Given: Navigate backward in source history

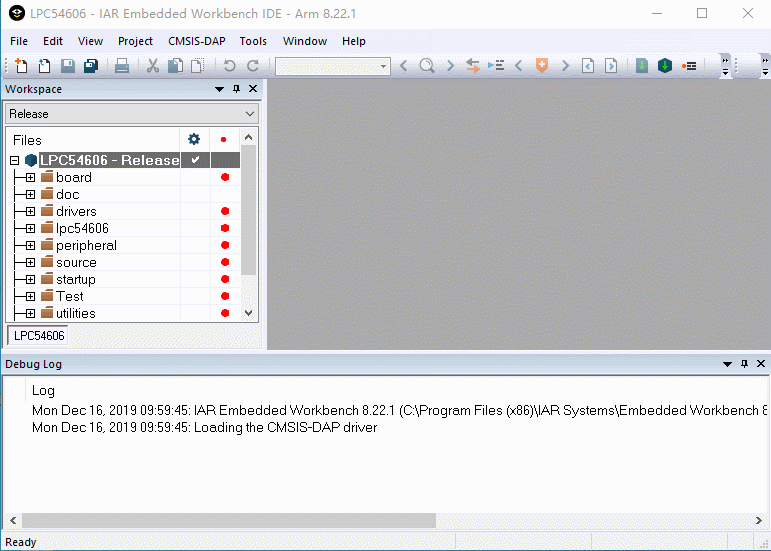Looking at the screenshot, I should point(588,65).
